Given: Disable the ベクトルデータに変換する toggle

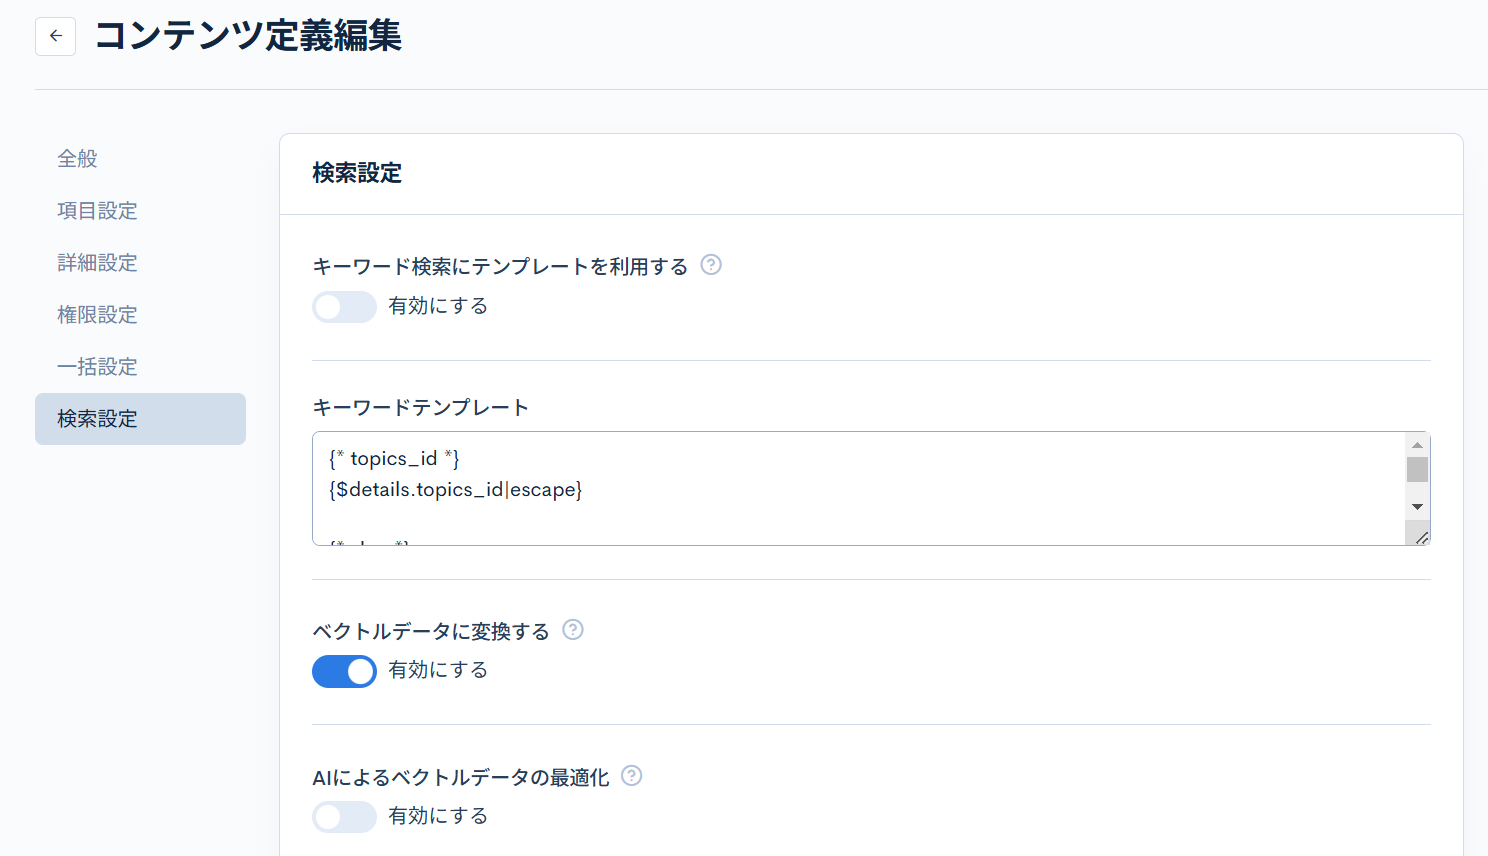Looking at the screenshot, I should 344,671.
